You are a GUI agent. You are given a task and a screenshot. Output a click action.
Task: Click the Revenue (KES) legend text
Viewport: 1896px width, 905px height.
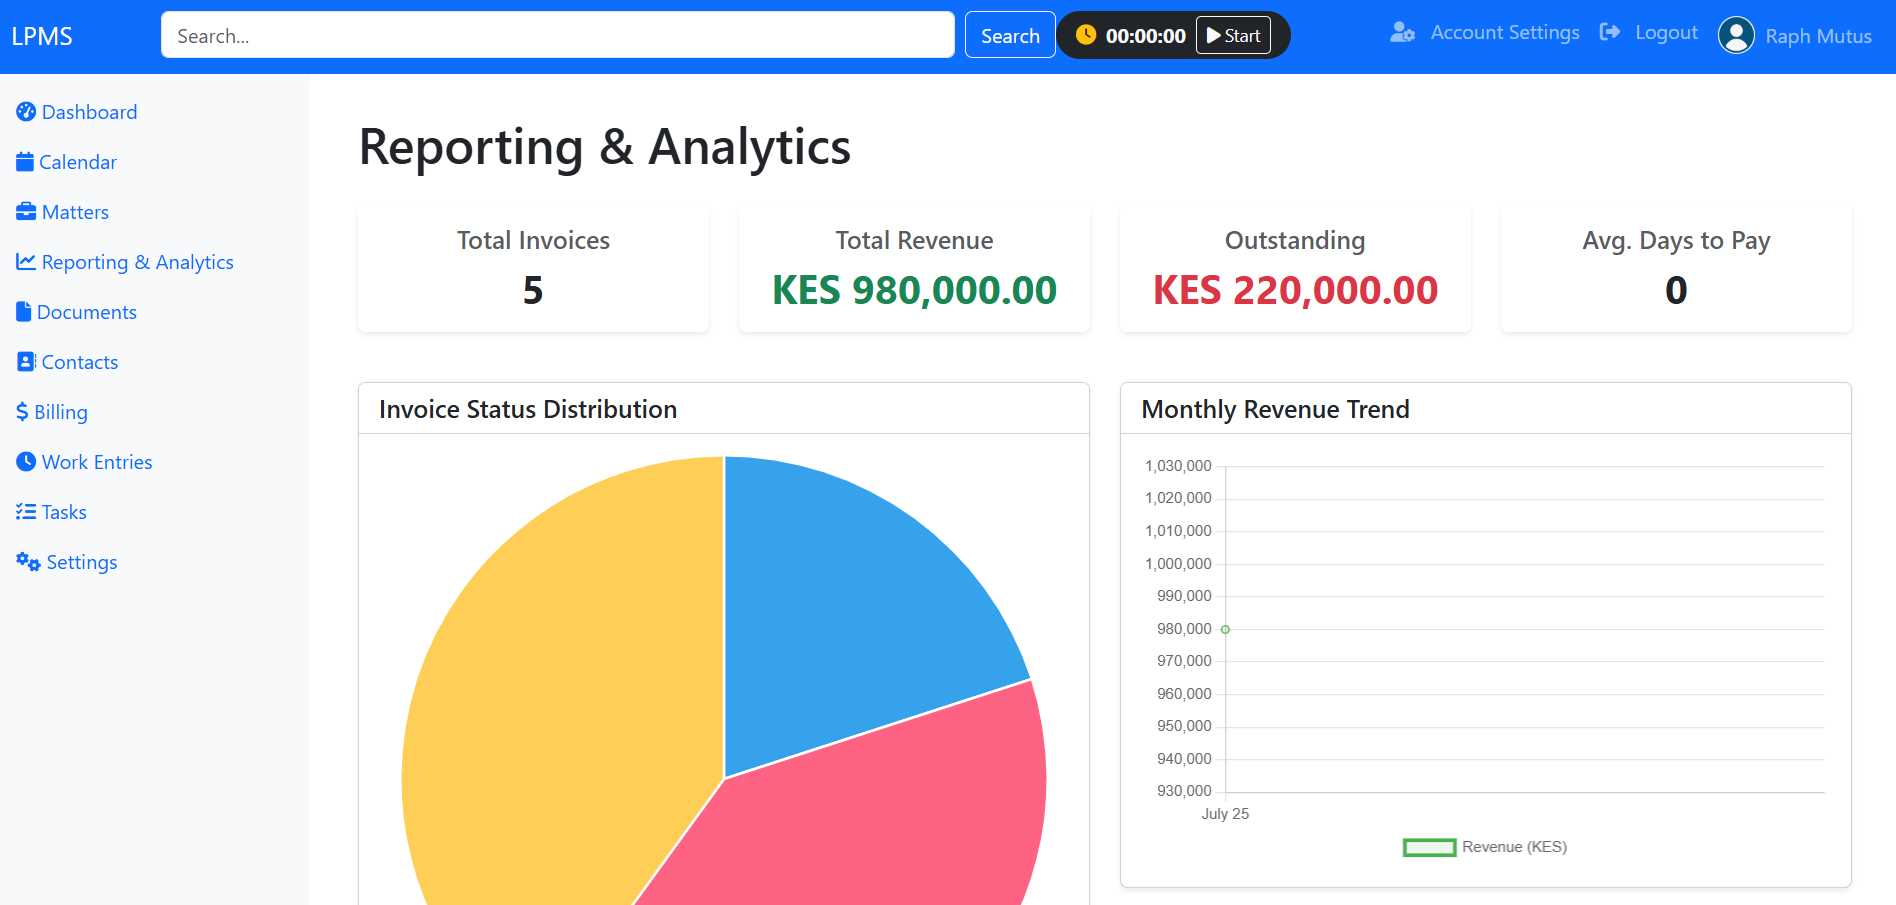pos(1514,847)
